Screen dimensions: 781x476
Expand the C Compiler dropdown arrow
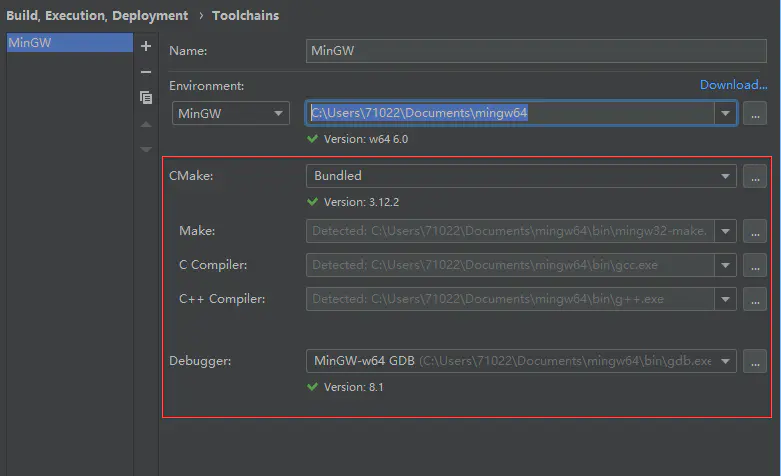[725, 265]
